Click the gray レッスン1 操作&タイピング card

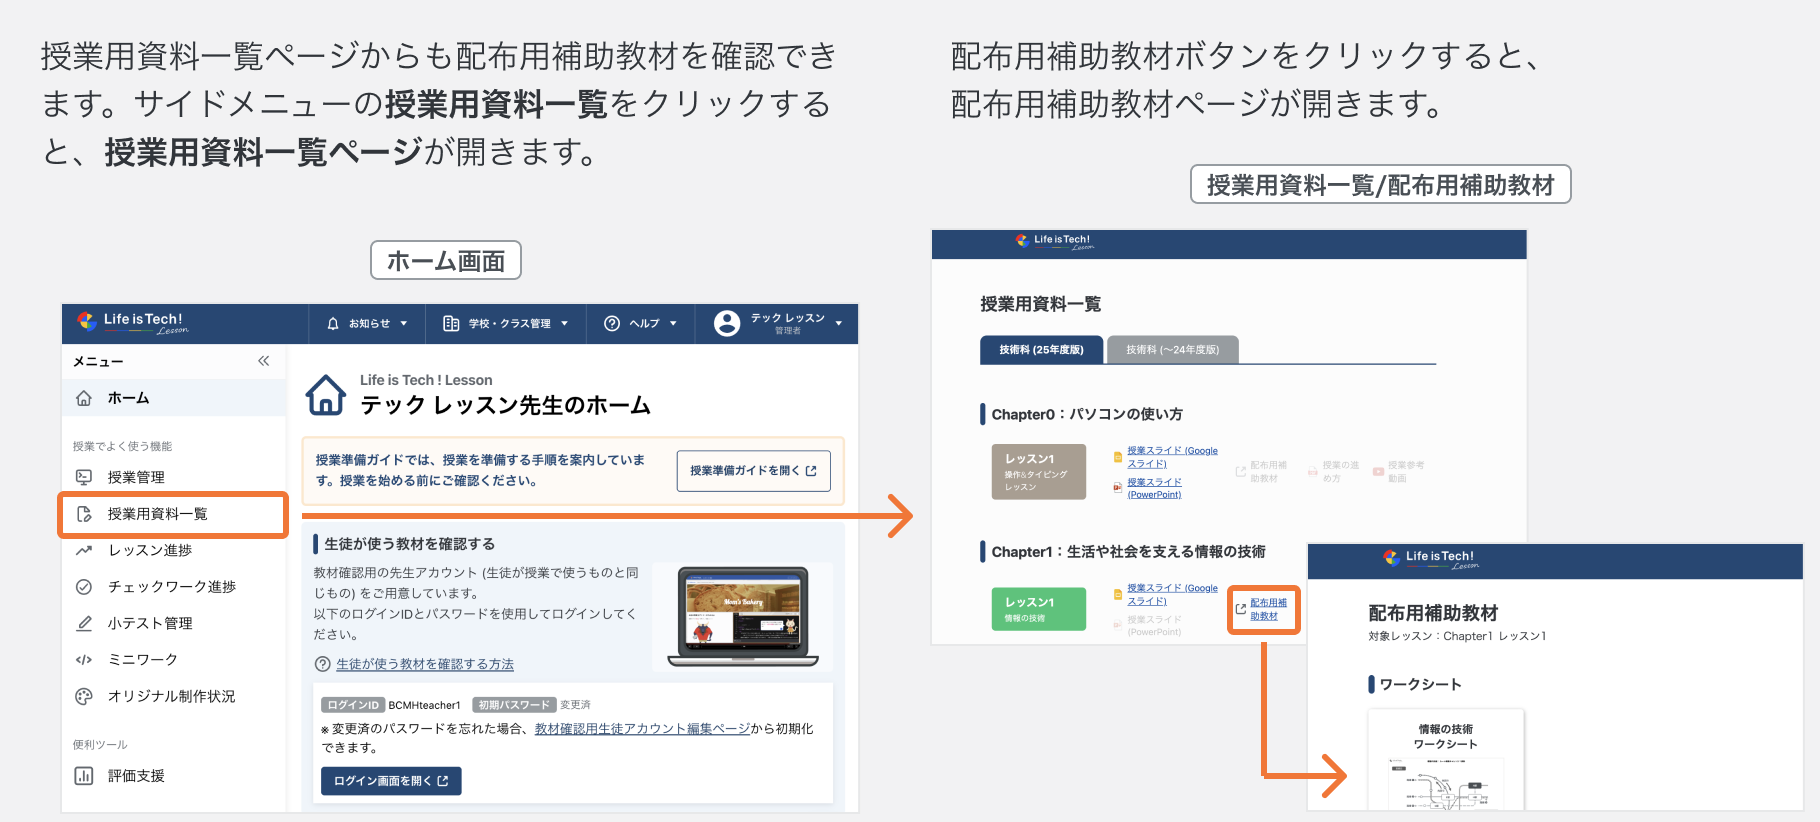1039,472
